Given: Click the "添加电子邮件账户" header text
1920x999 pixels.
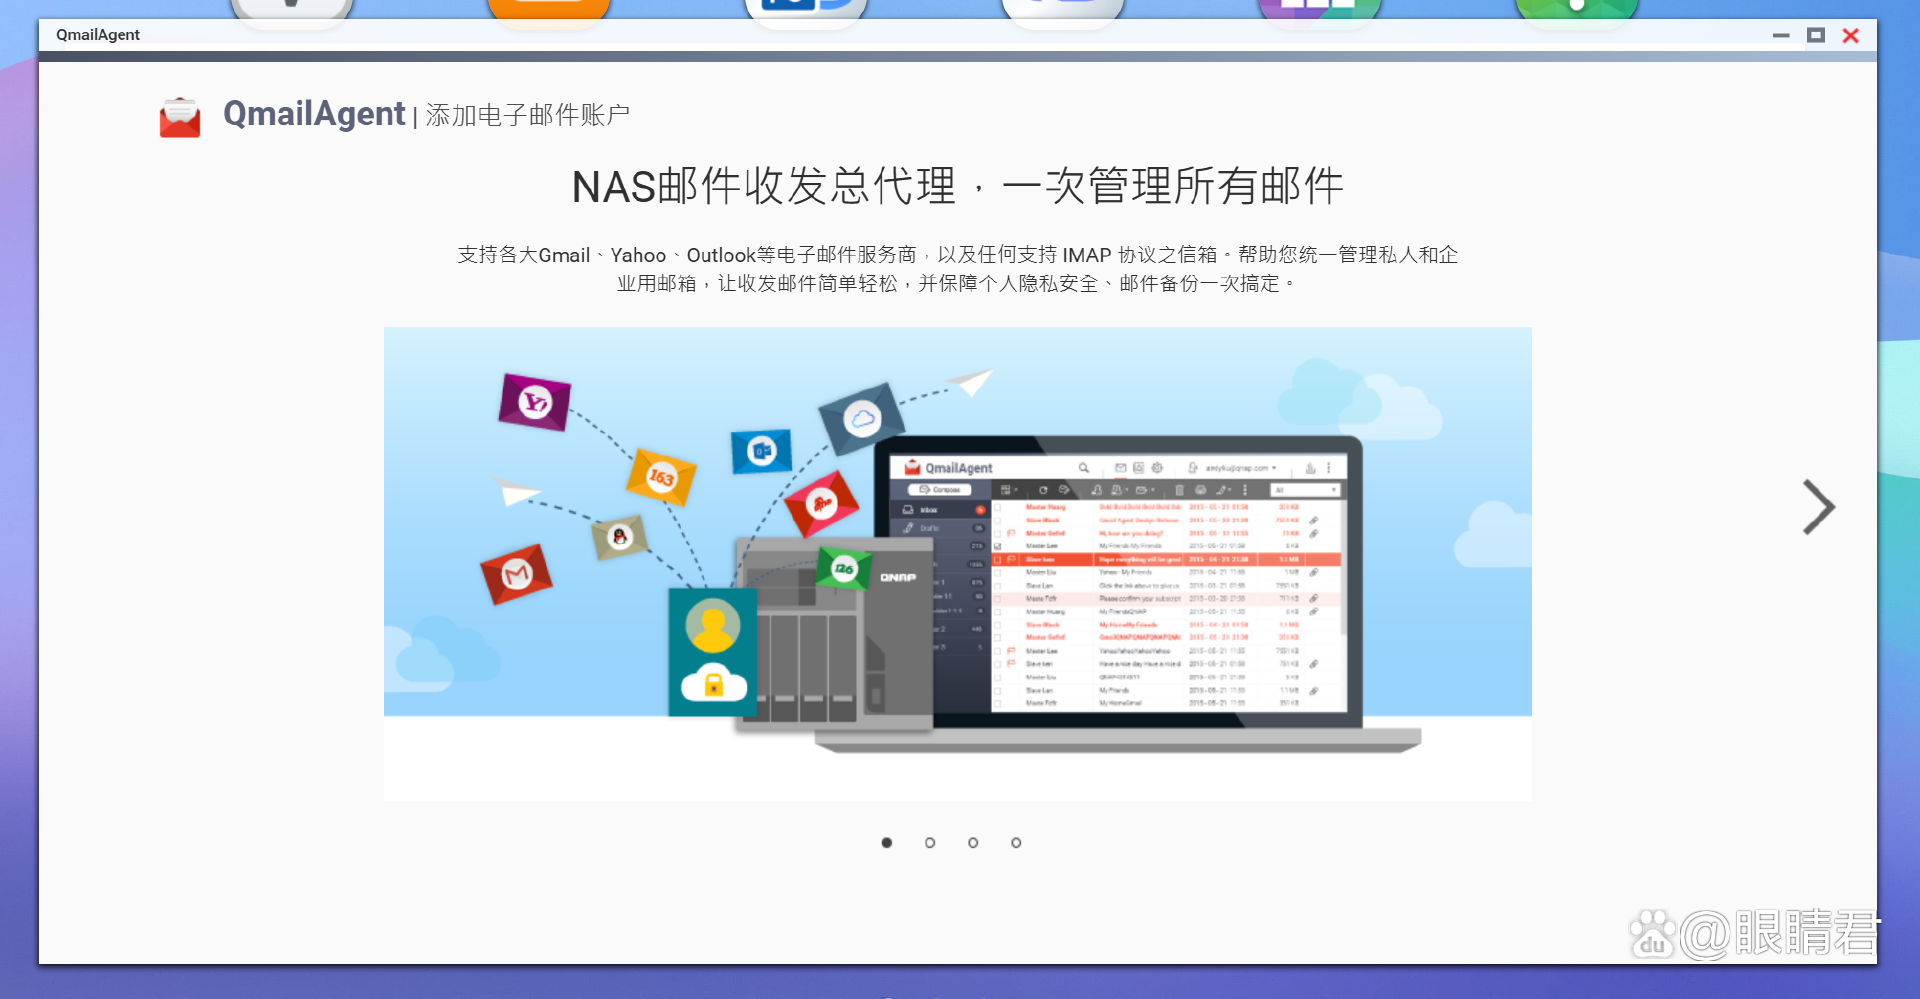Looking at the screenshot, I should (528, 115).
